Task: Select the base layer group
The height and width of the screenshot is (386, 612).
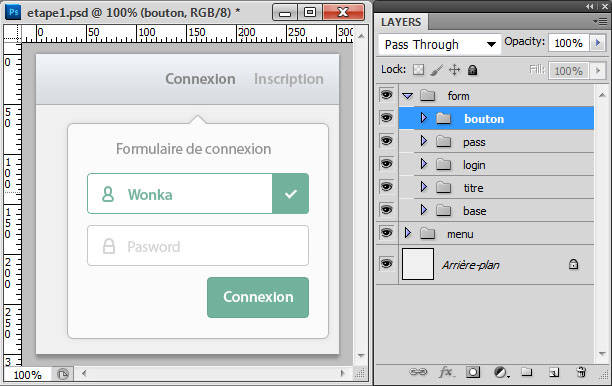Action: tap(496, 210)
